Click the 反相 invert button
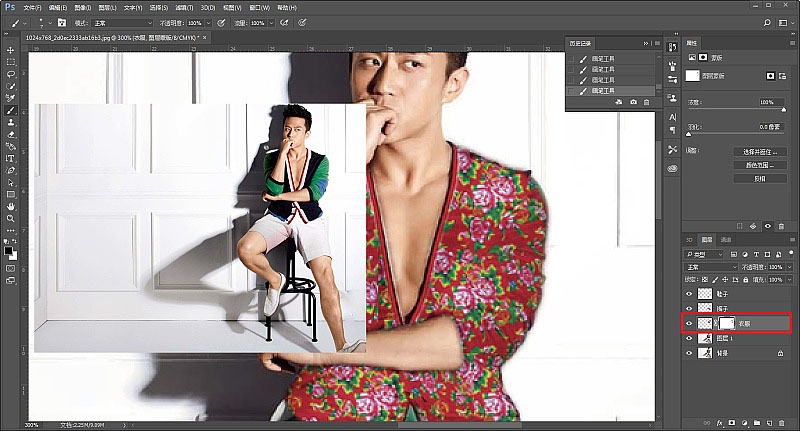 pyautogui.click(x=760, y=179)
